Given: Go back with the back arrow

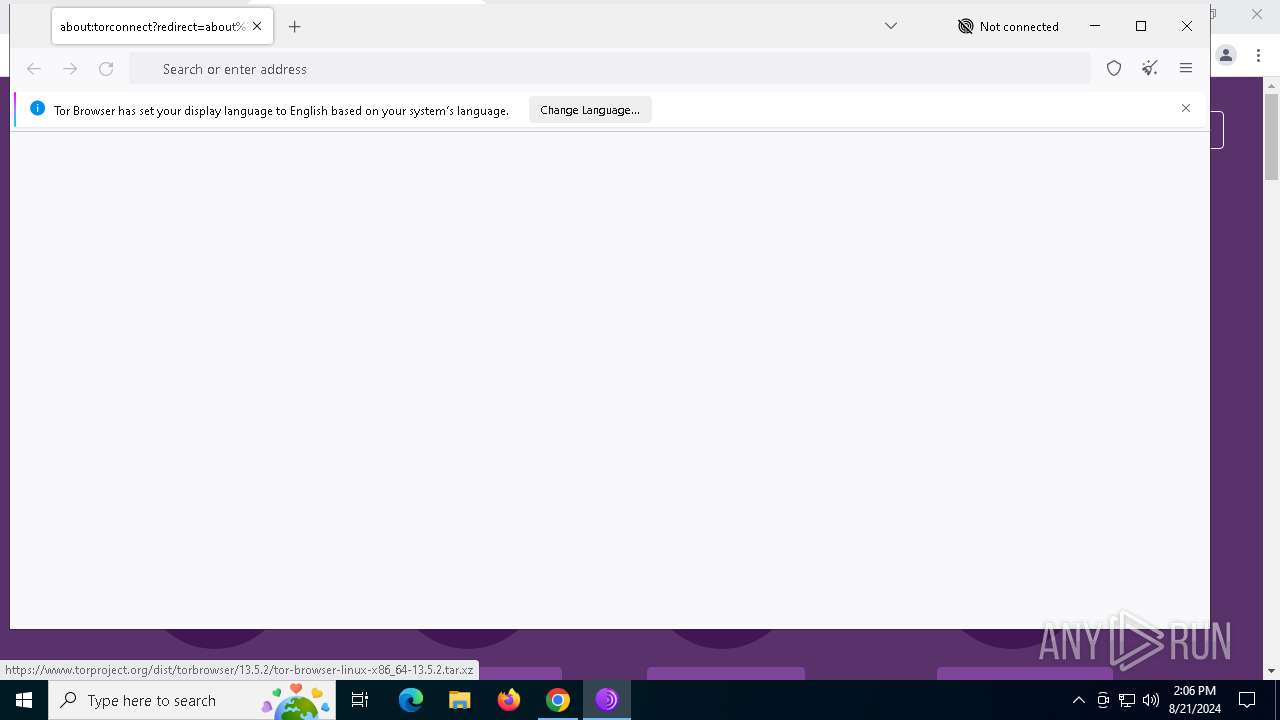Looking at the screenshot, I should 34,69.
